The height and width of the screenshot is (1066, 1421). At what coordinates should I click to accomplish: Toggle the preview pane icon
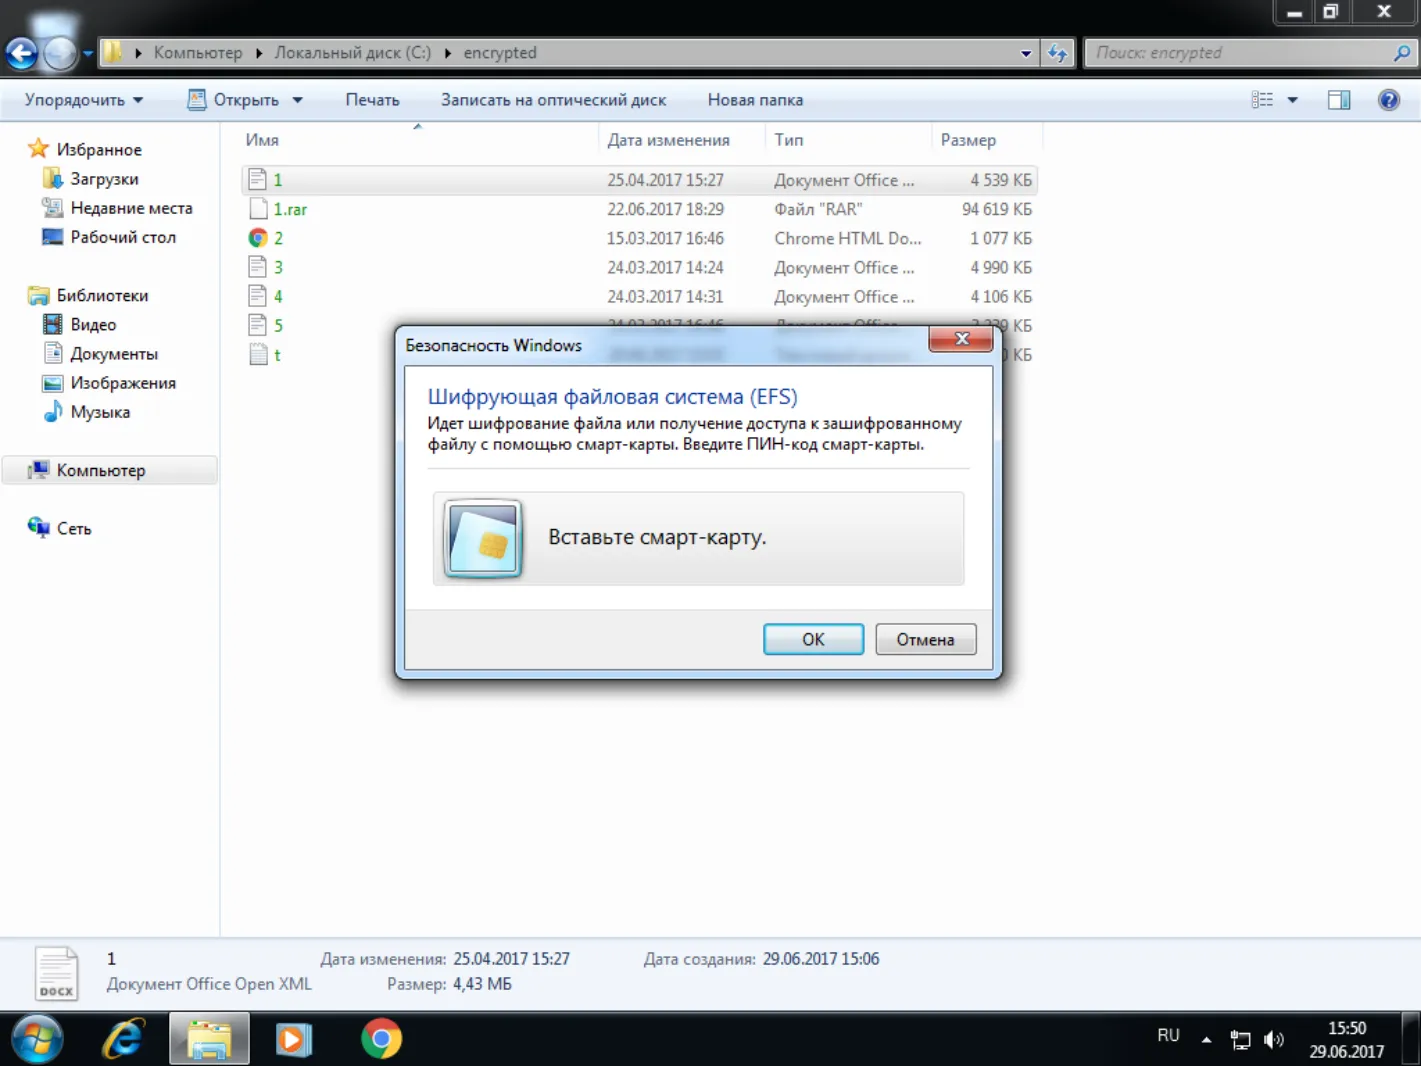coord(1339,100)
